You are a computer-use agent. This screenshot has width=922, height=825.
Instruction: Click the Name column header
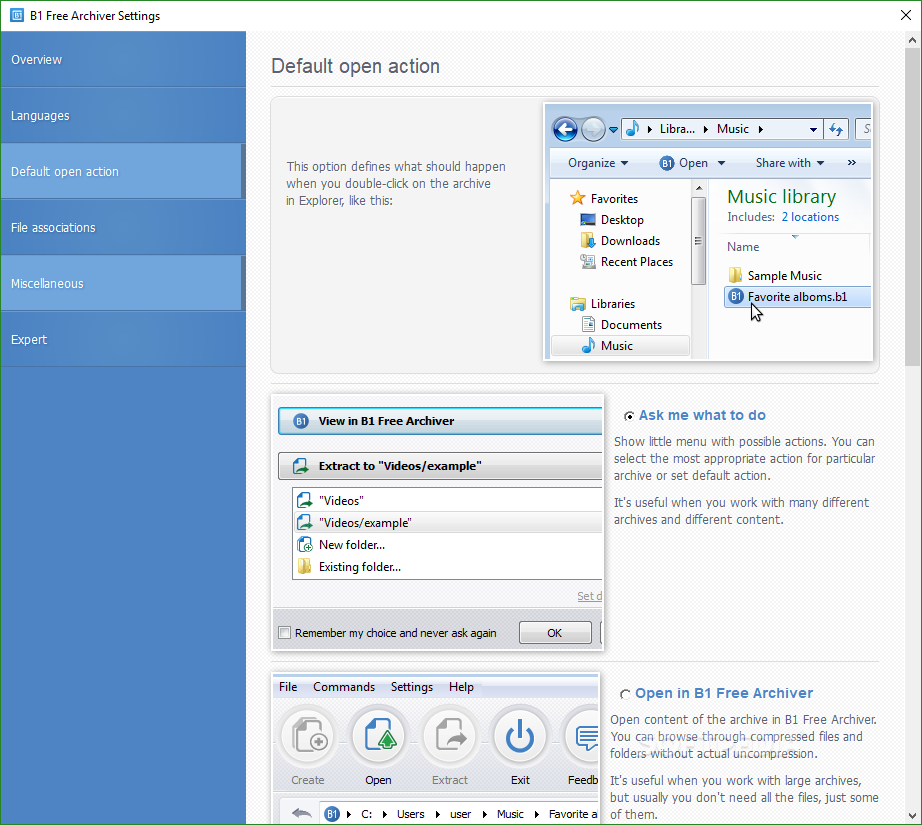(743, 247)
